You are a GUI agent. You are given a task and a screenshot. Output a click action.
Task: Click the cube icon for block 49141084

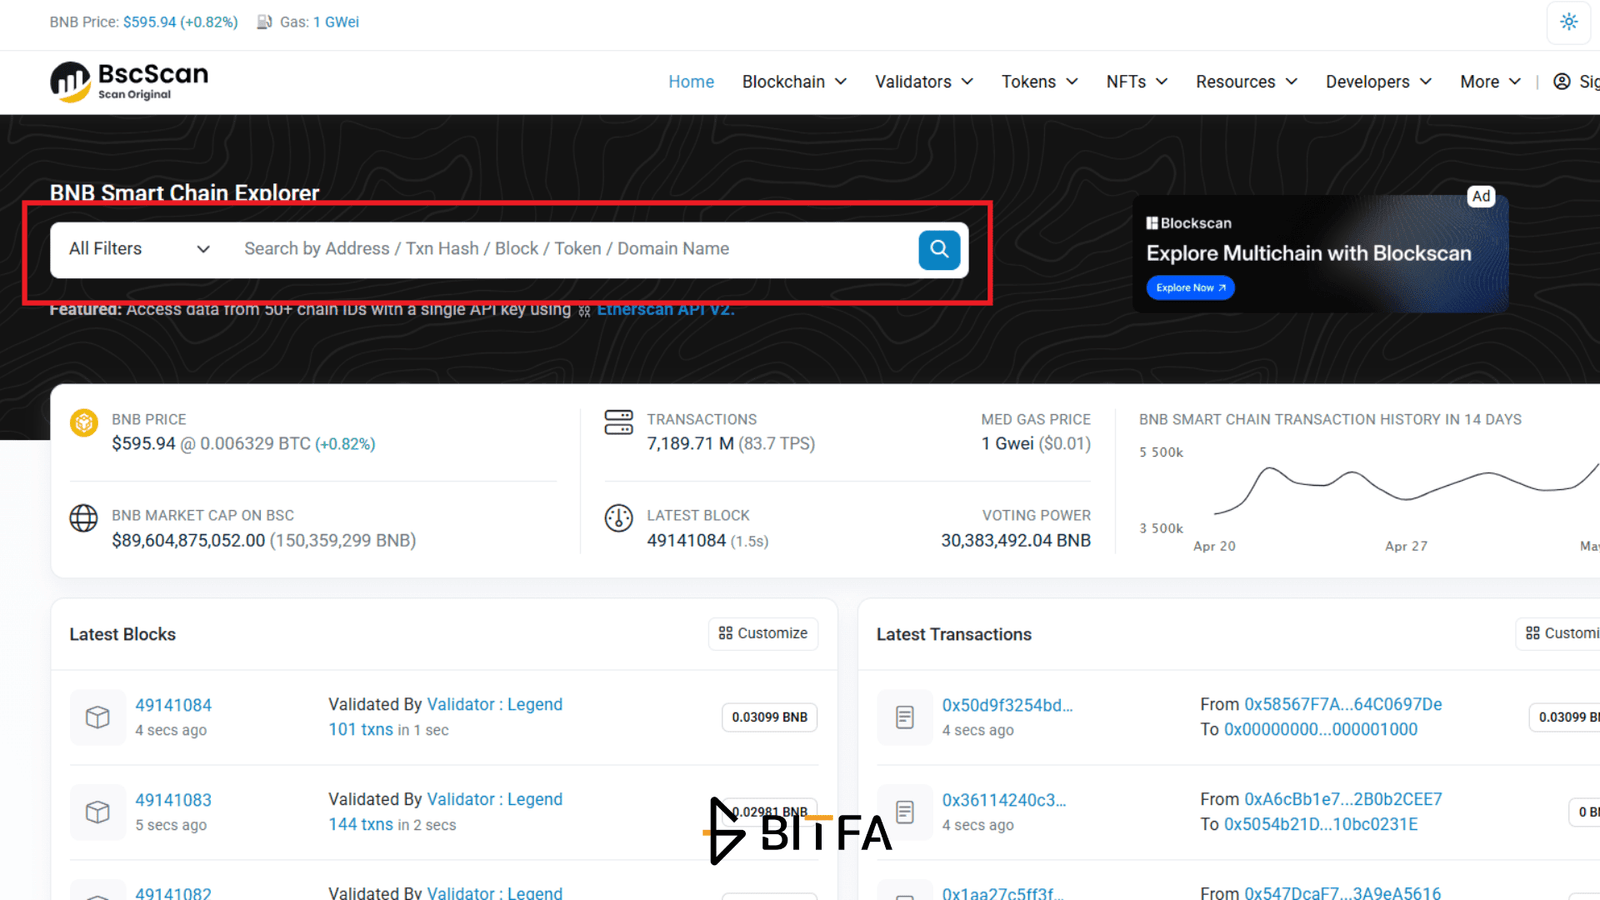coord(98,717)
